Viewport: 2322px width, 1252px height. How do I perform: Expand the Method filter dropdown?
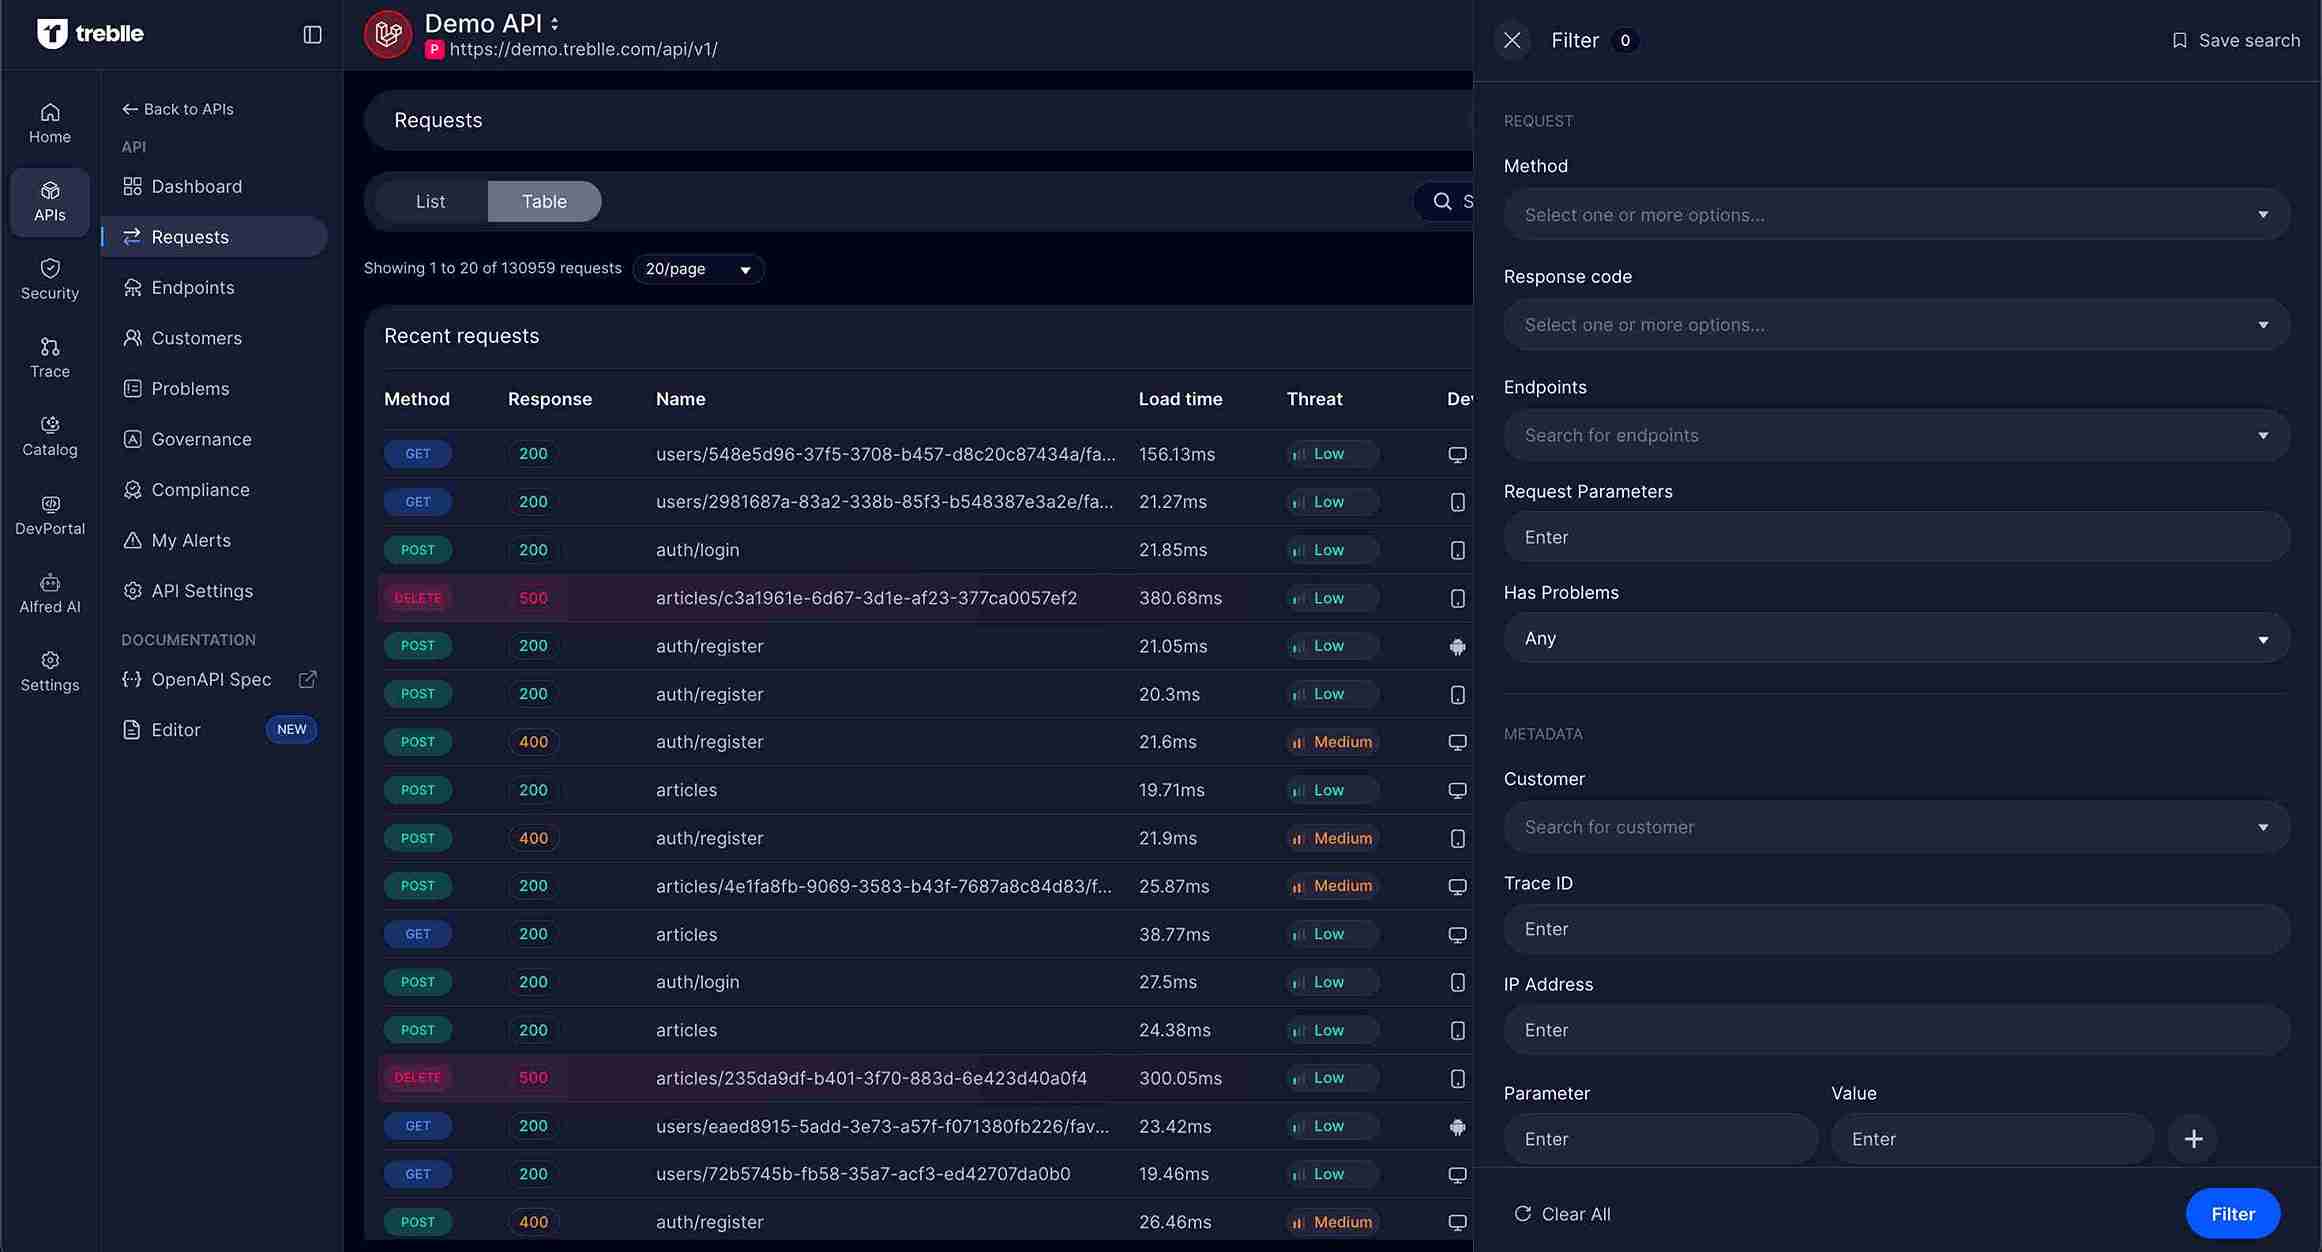pyautogui.click(x=1896, y=215)
